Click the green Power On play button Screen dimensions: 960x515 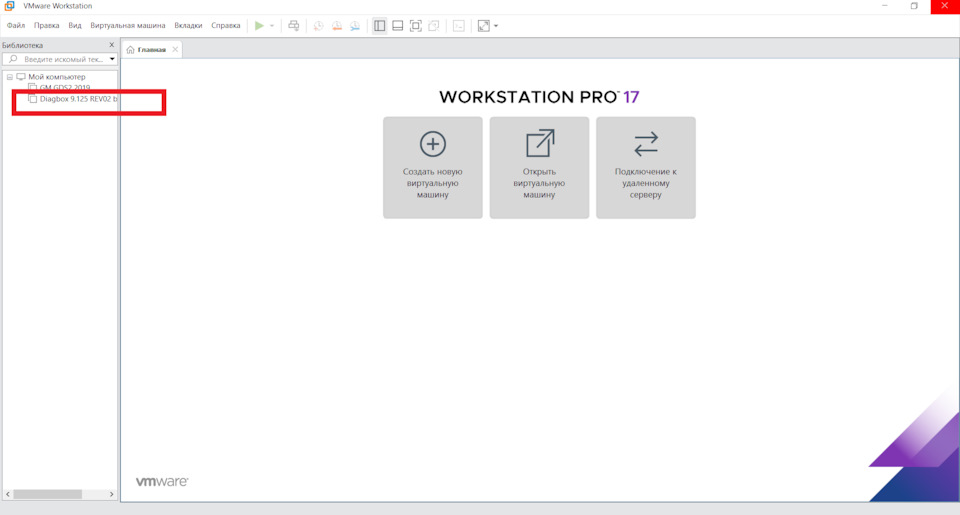260,26
